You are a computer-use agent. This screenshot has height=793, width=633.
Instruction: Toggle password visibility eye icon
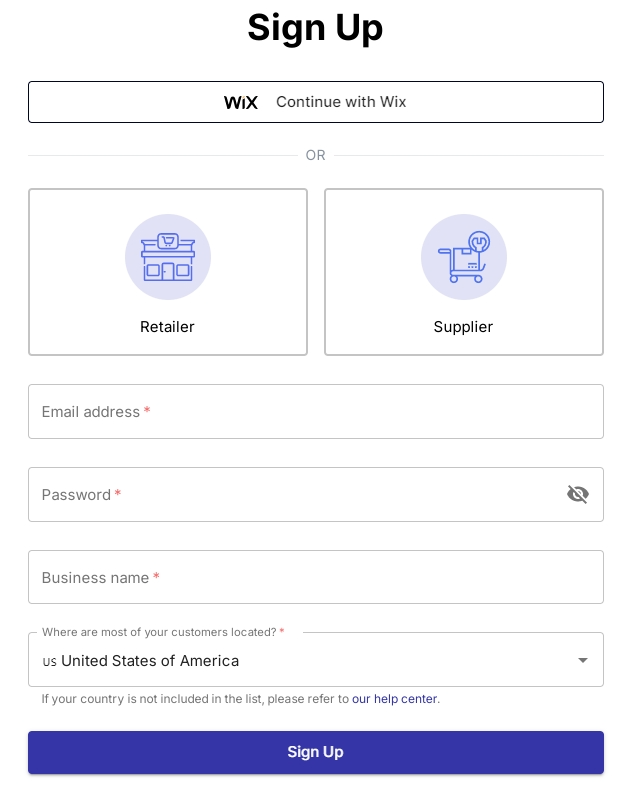[x=578, y=494]
